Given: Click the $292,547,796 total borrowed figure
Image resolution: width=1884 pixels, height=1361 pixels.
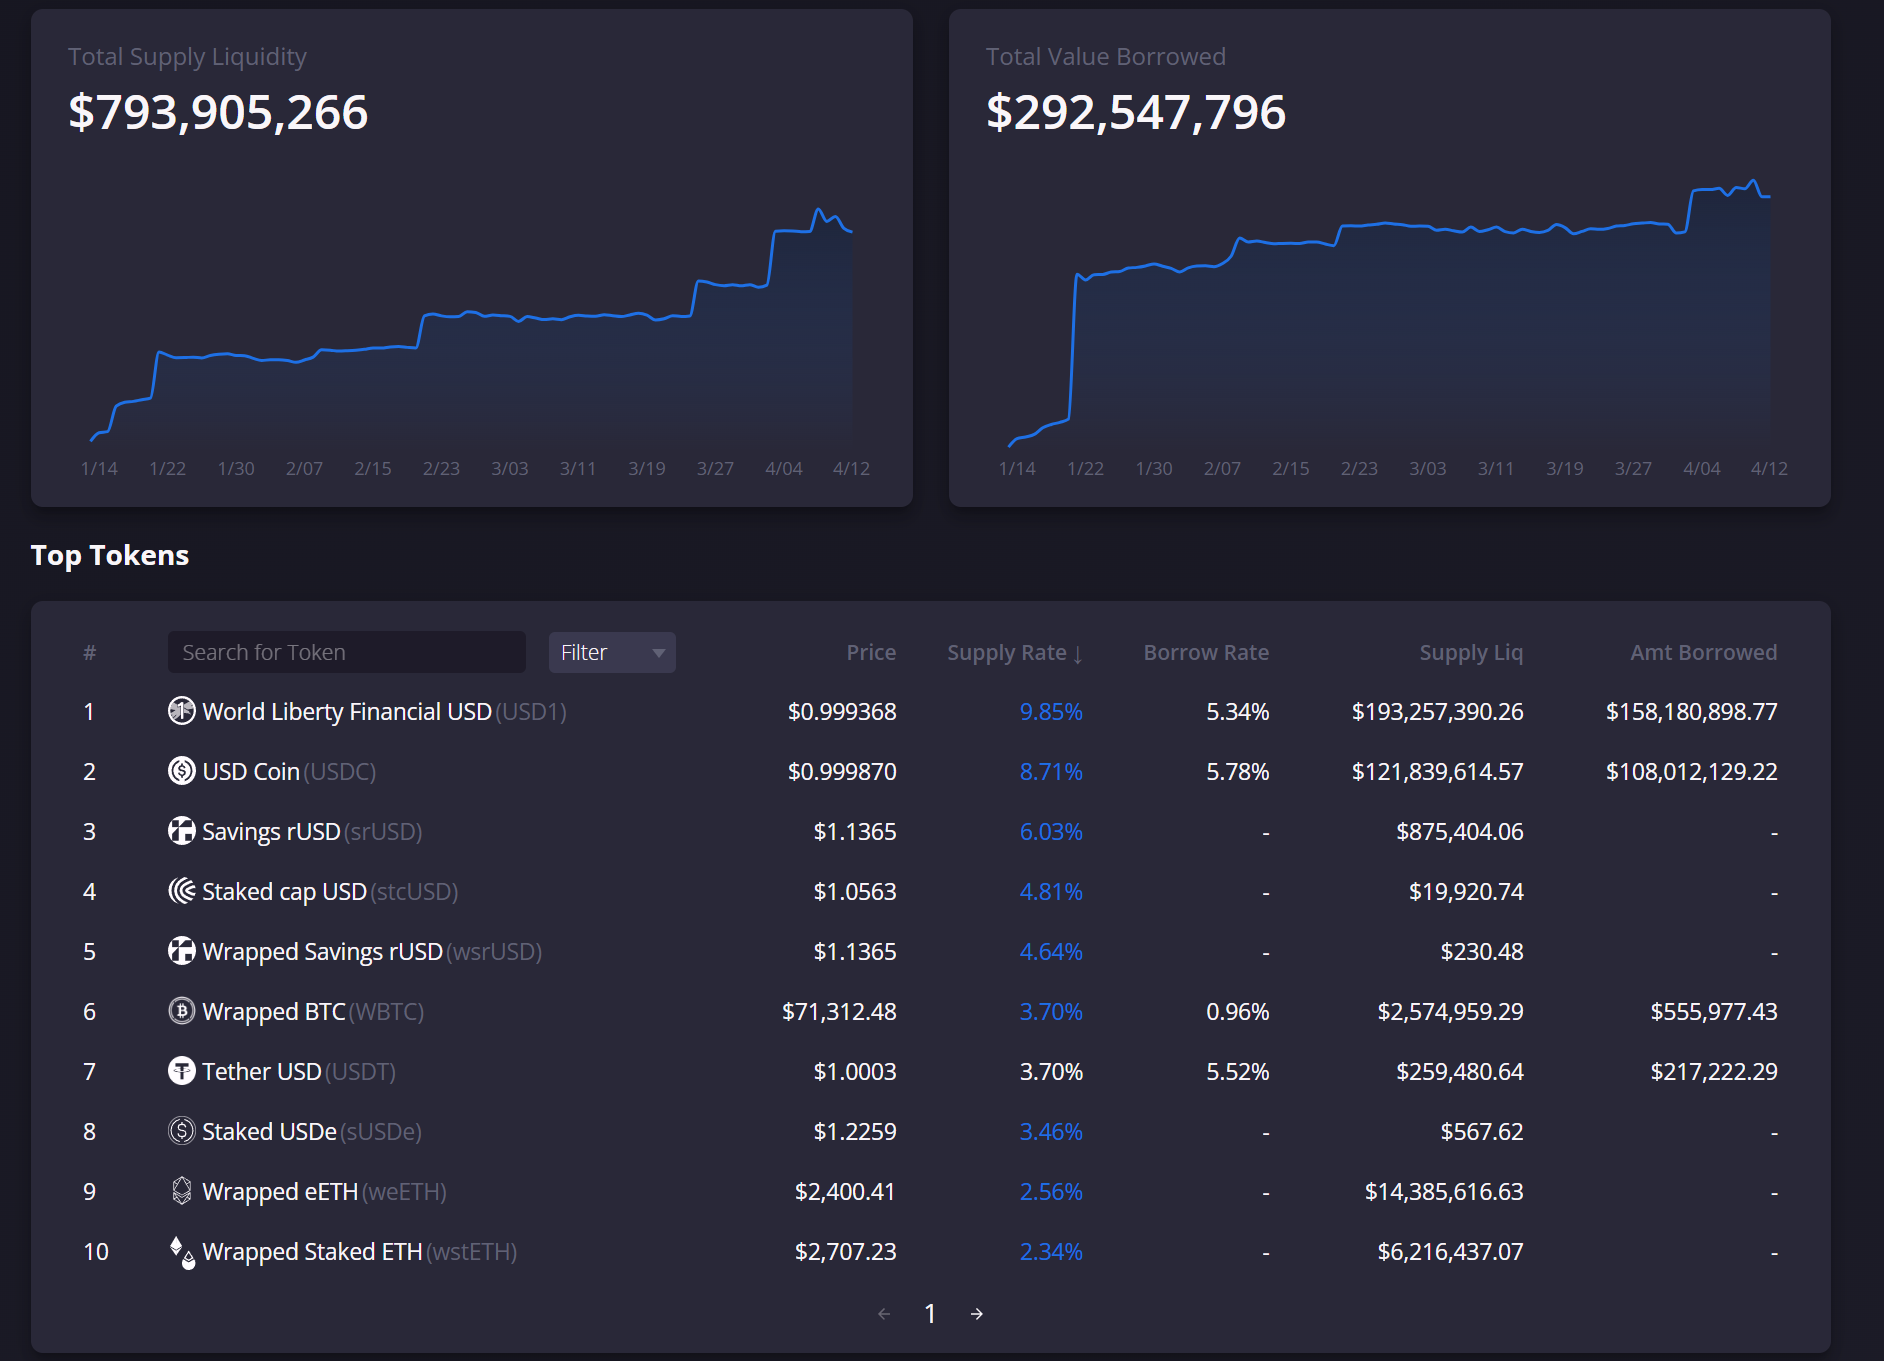Looking at the screenshot, I should point(1136,111).
